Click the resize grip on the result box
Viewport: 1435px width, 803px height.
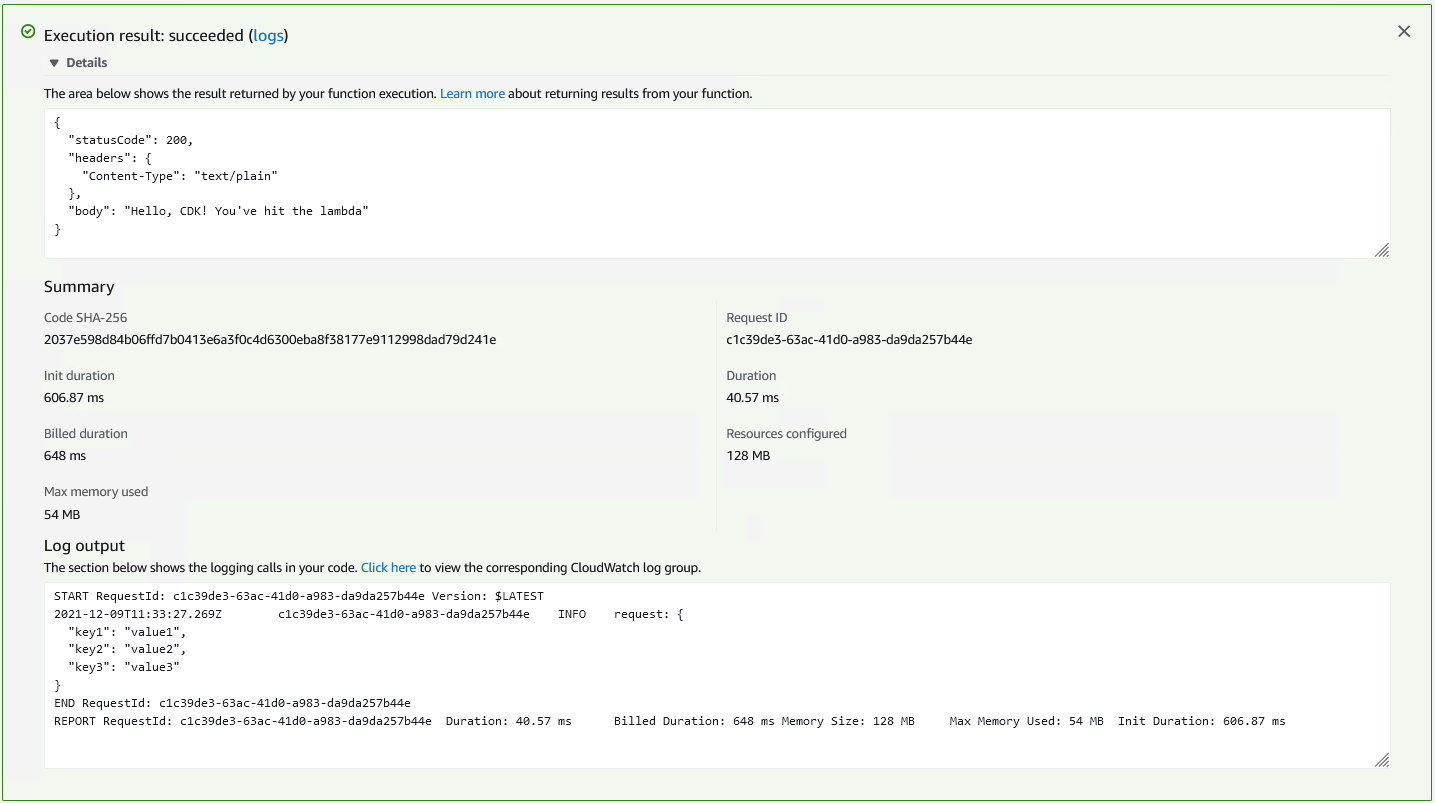tap(1382, 248)
